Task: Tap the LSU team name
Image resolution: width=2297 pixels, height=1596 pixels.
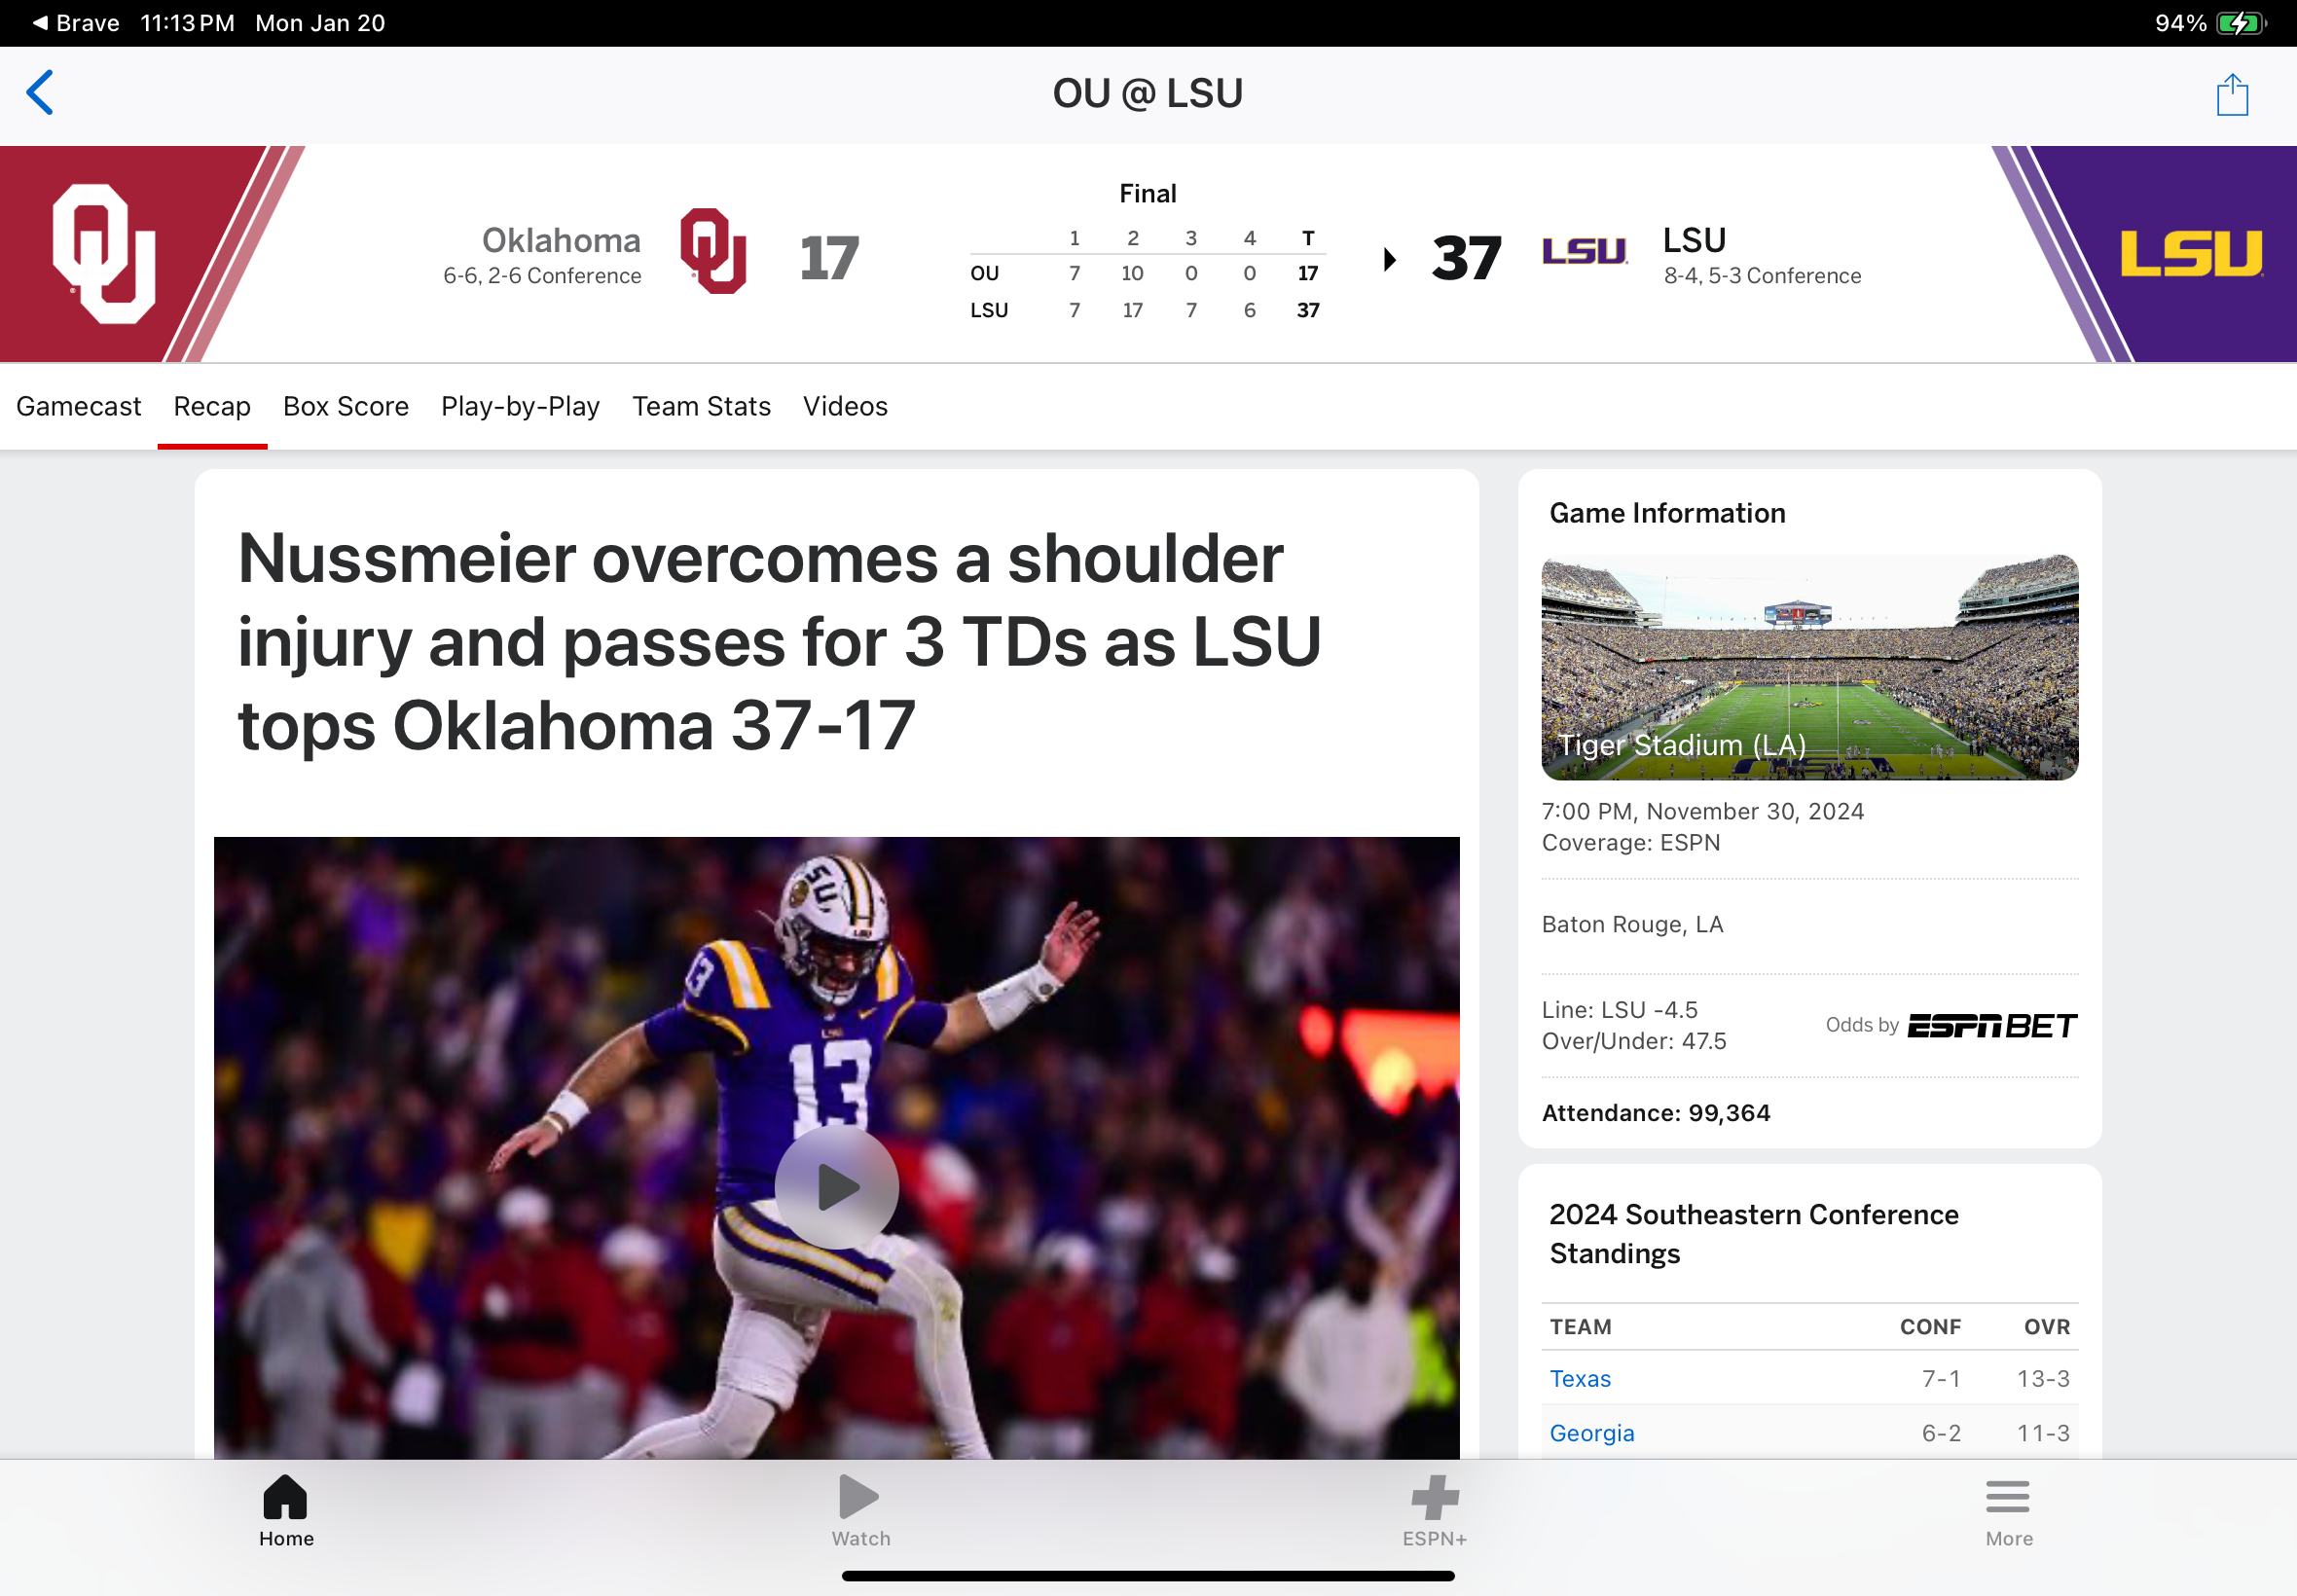Action: (1694, 240)
